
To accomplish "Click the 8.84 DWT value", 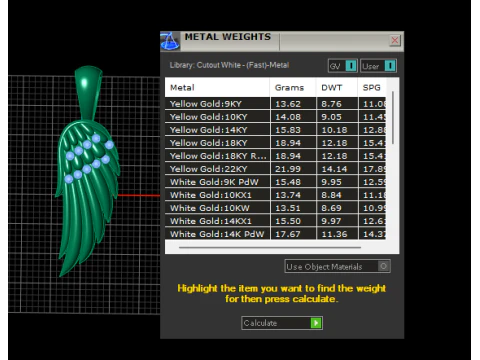I will point(331,195).
